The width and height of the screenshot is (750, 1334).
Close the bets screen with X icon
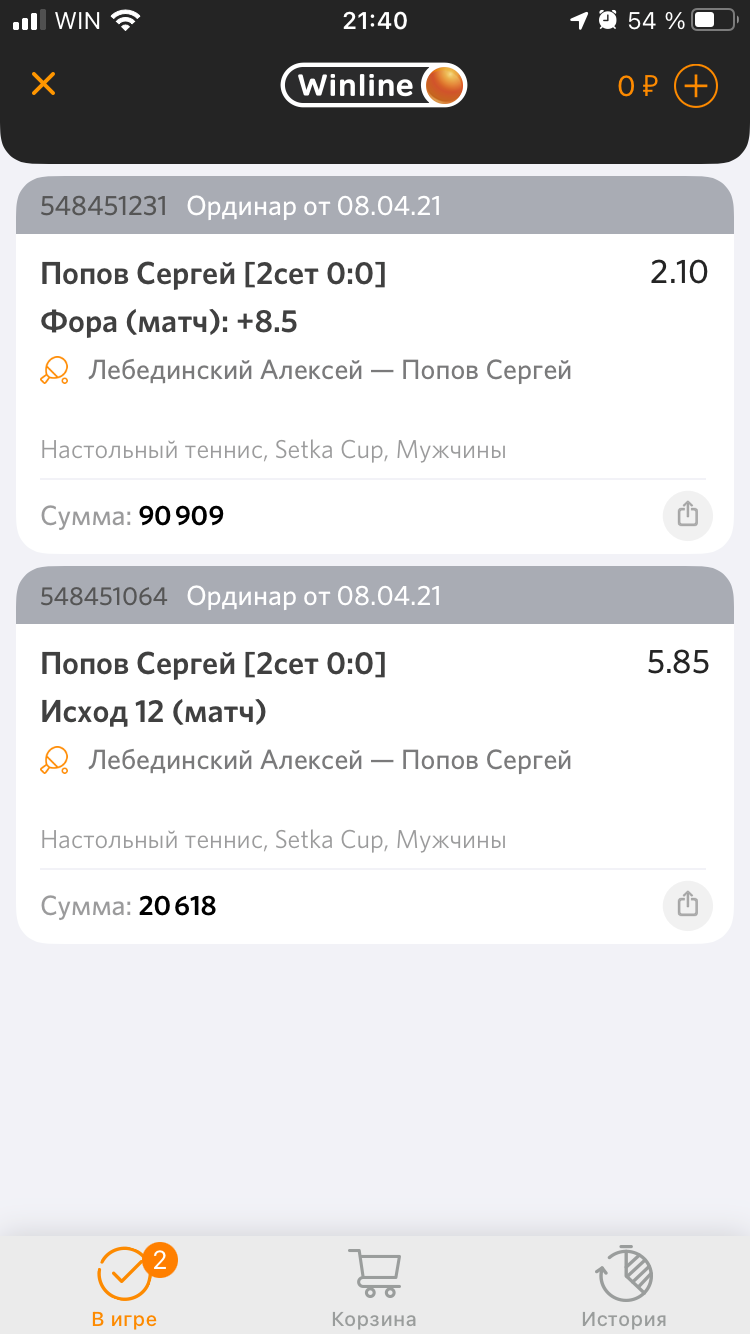[x=43, y=84]
